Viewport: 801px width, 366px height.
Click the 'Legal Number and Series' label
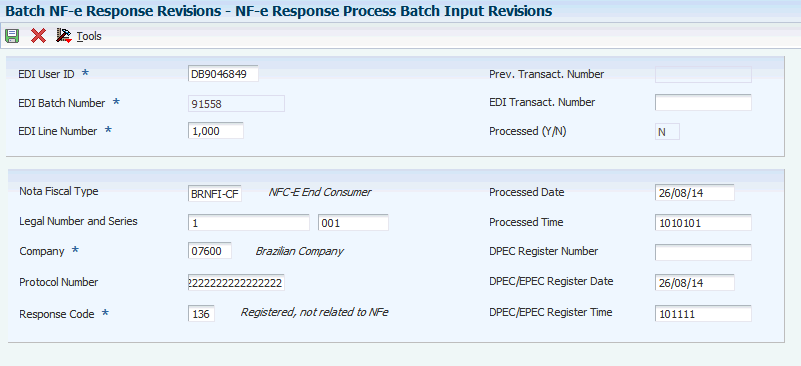[78, 221]
